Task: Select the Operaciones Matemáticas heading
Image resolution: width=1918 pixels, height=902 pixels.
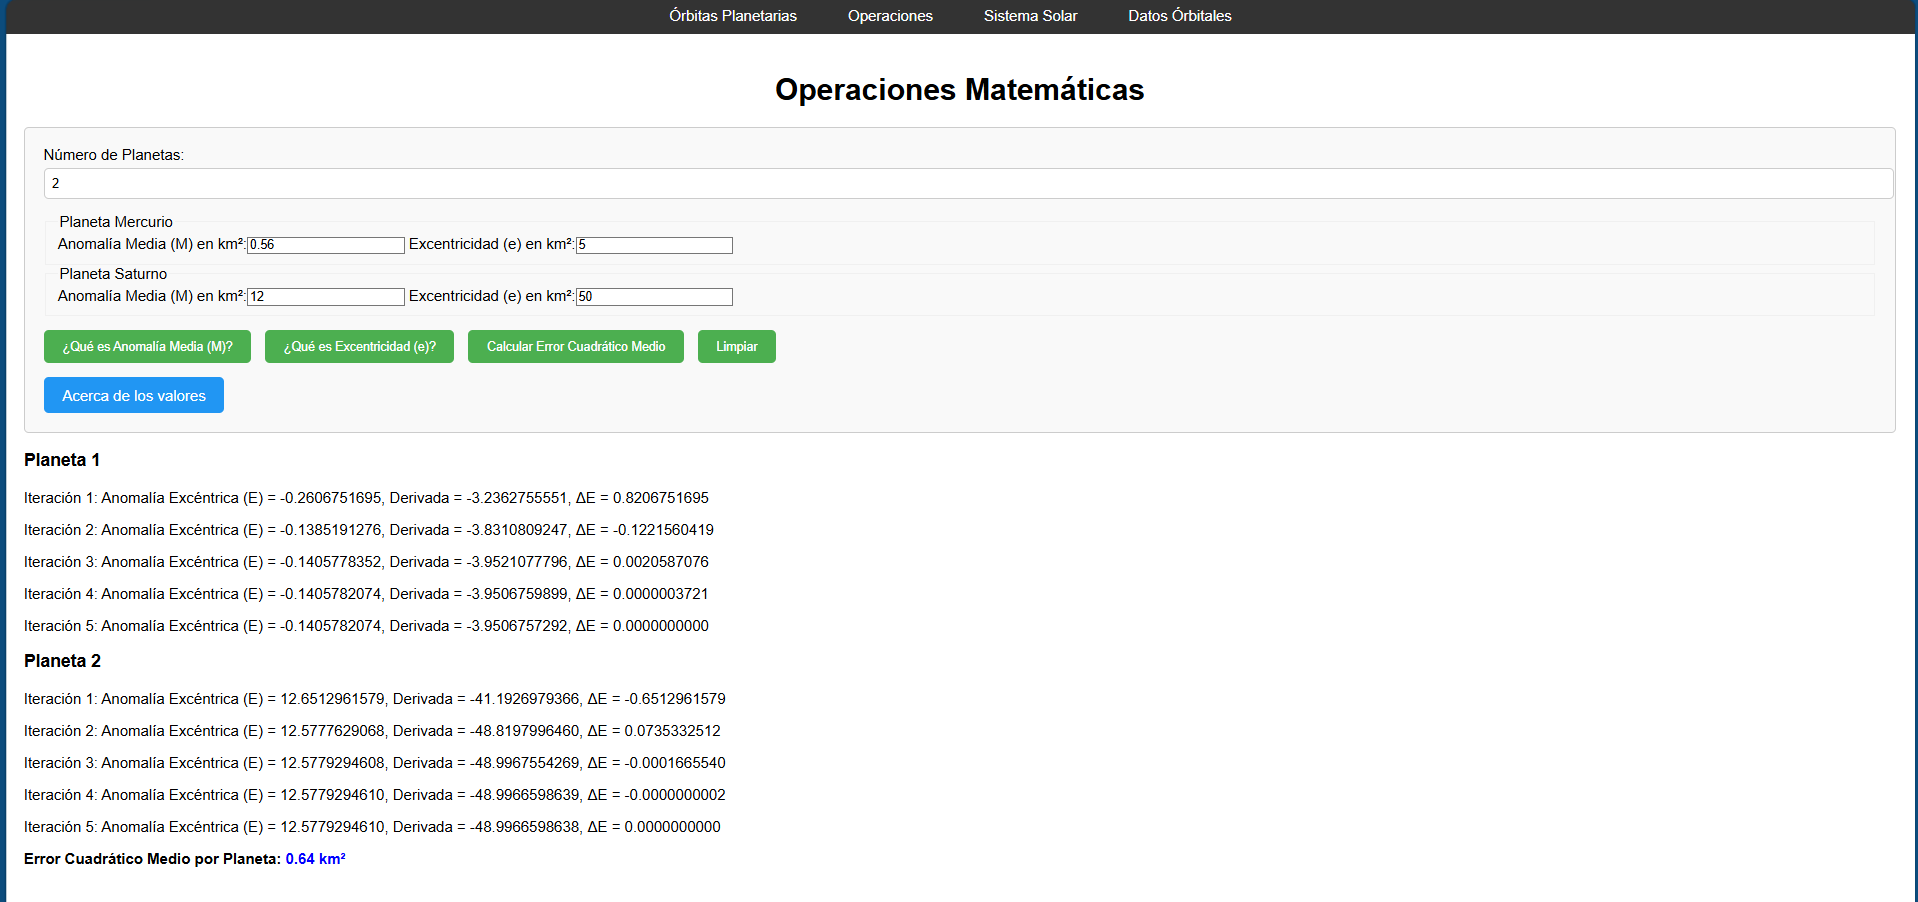Action: (959, 89)
